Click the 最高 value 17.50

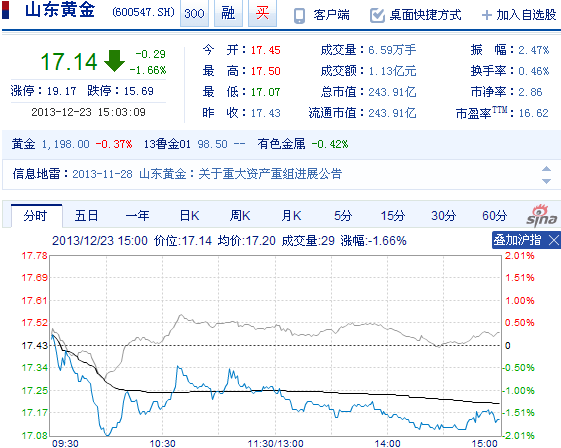pos(265,71)
